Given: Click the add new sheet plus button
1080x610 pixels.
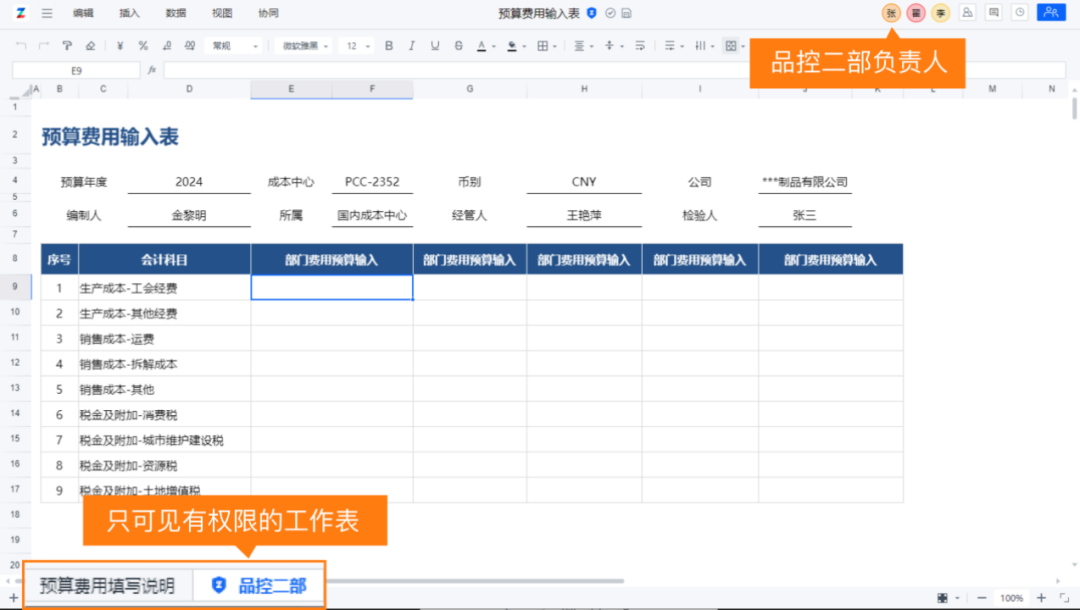Looking at the screenshot, I should click(12, 597).
